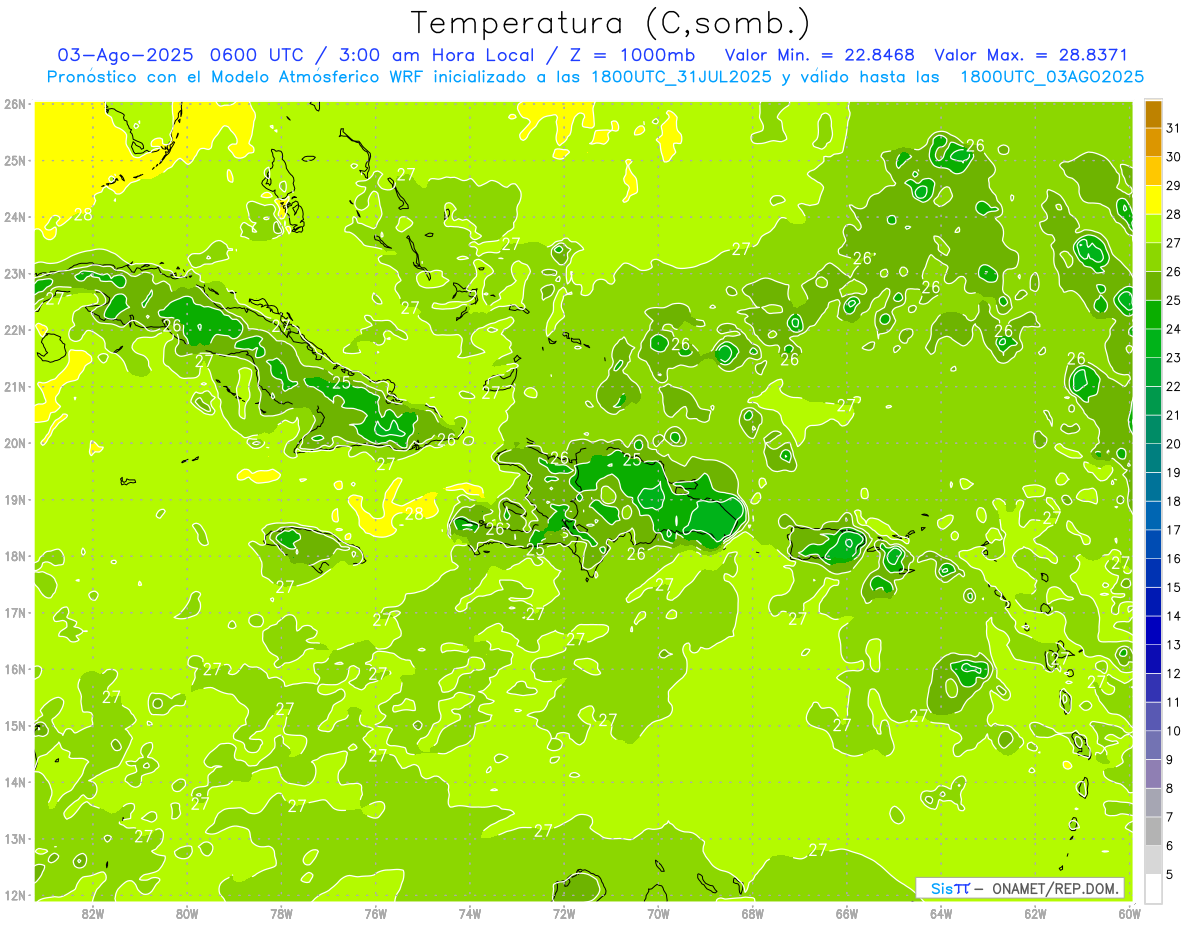Click the color scale value 24
Image resolution: width=1200 pixels, height=927 pixels.
tap(1173, 329)
